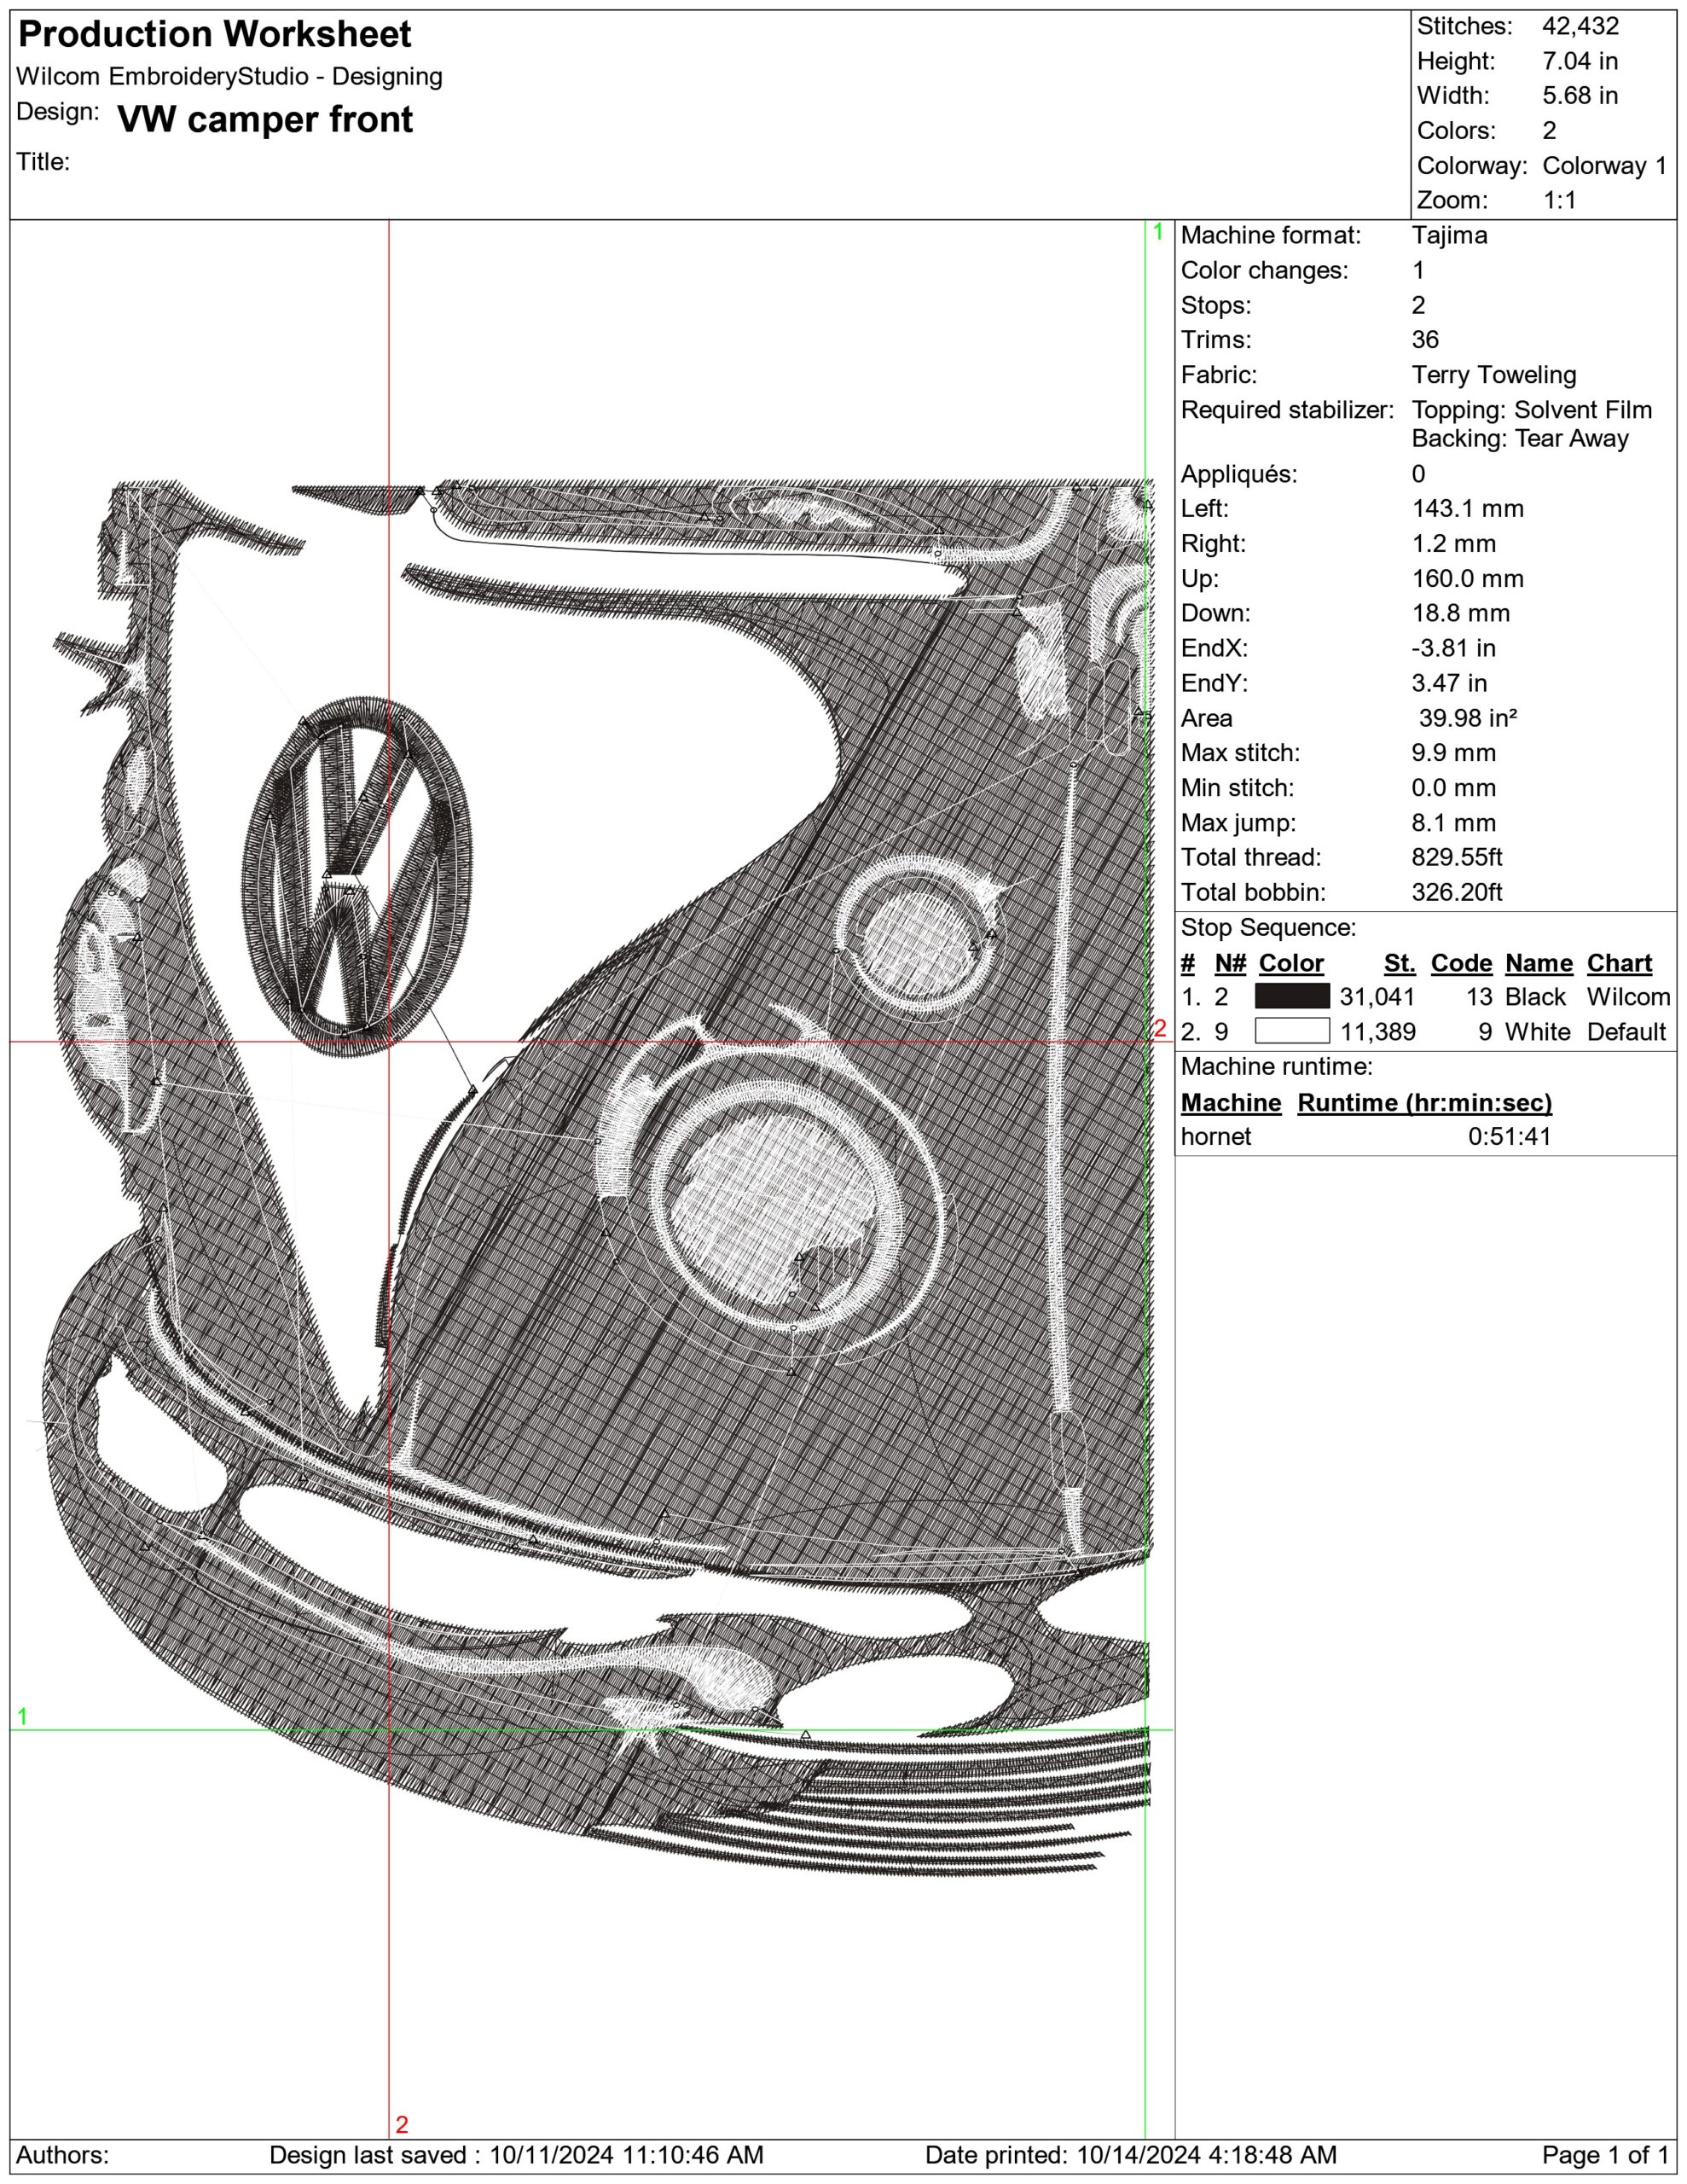Click the 'Colorway 1' value
Image resolution: width=1687 pixels, height=2184 pixels.
coord(1604,166)
